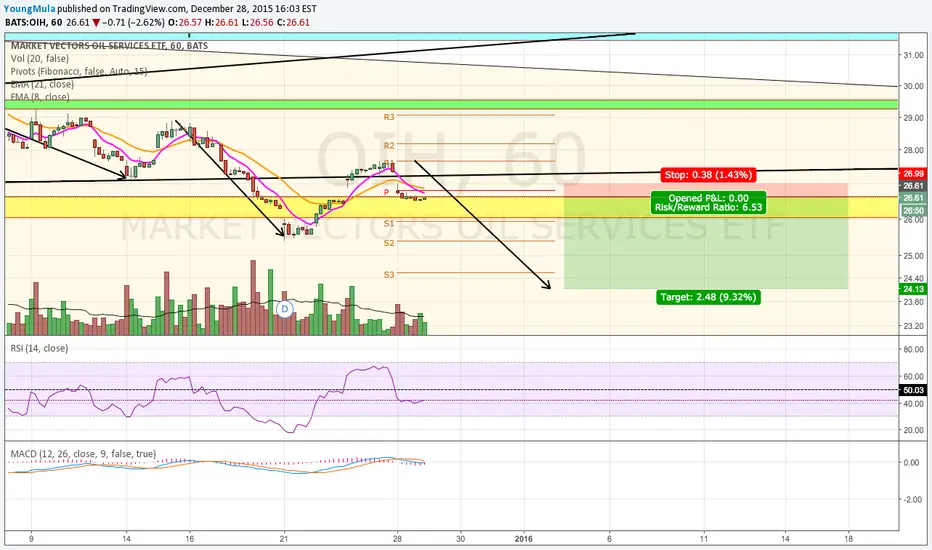Click the green 24.13 target price tag
This screenshot has width=932, height=550.
click(914, 289)
